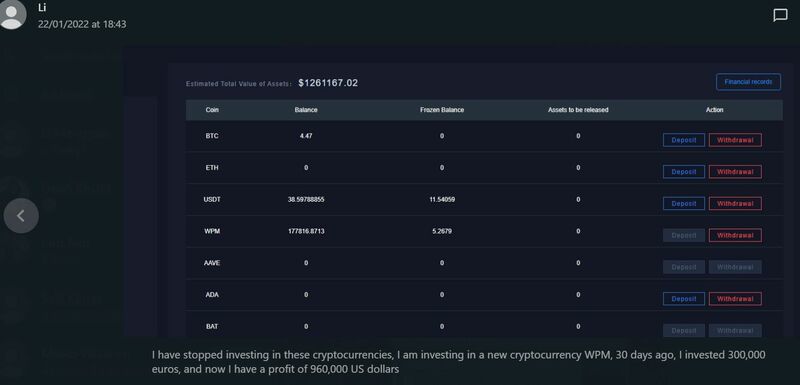Click the greyed-out BAT Withdrawal button
Viewport: 800px width, 385px height.
[x=735, y=330]
